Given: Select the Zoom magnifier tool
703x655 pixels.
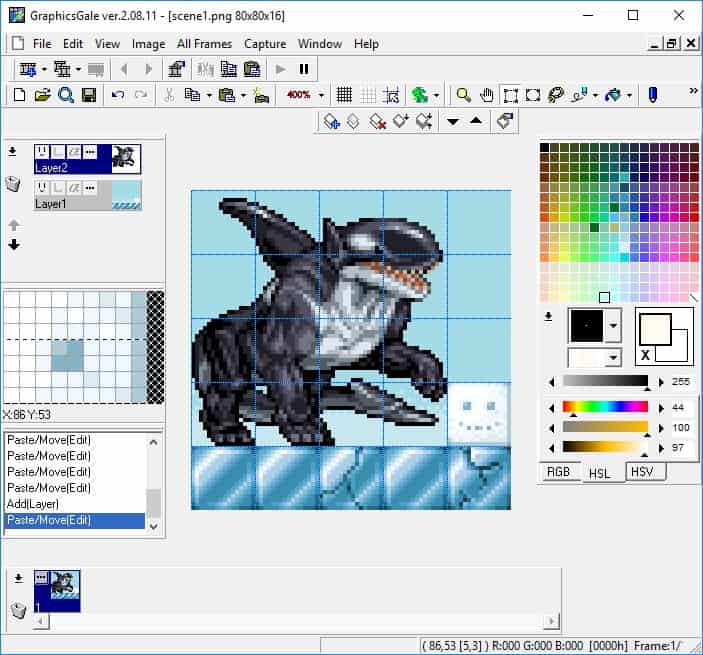Looking at the screenshot, I should coord(463,95).
